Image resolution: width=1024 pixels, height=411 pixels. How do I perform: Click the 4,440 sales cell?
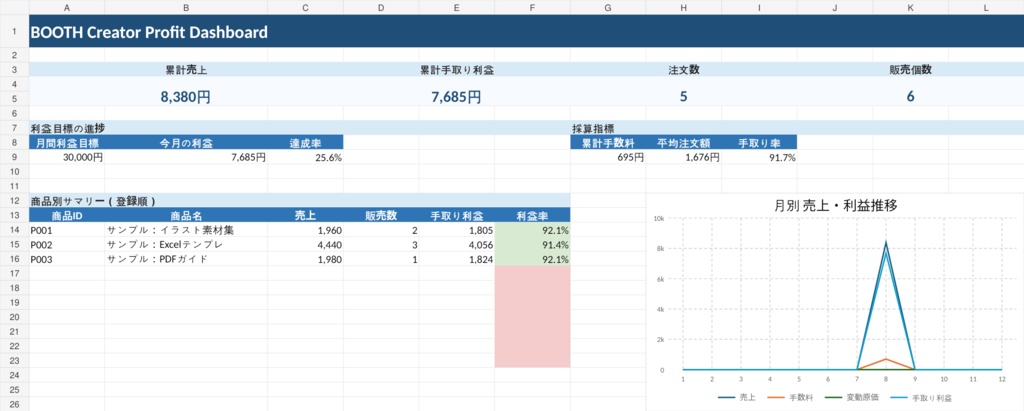(x=306, y=244)
